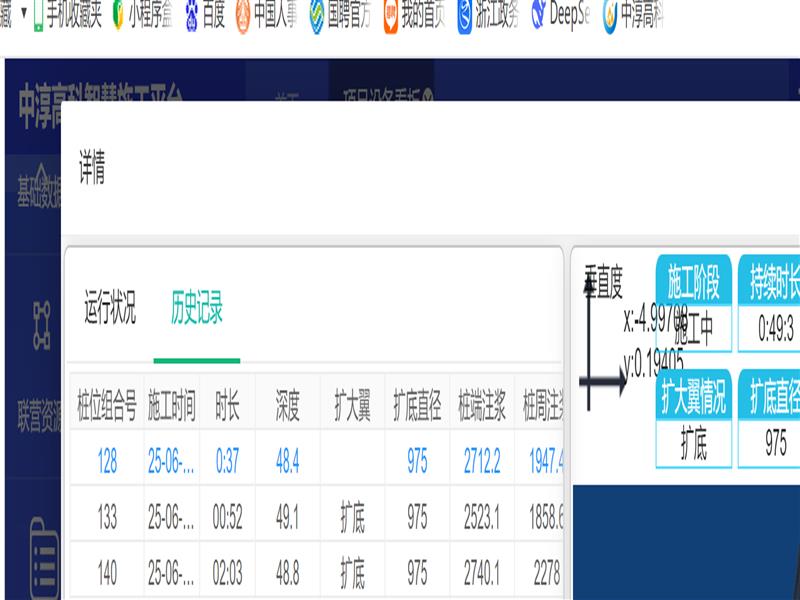
Task: Click pile group number 128 link
Action: 107,460
